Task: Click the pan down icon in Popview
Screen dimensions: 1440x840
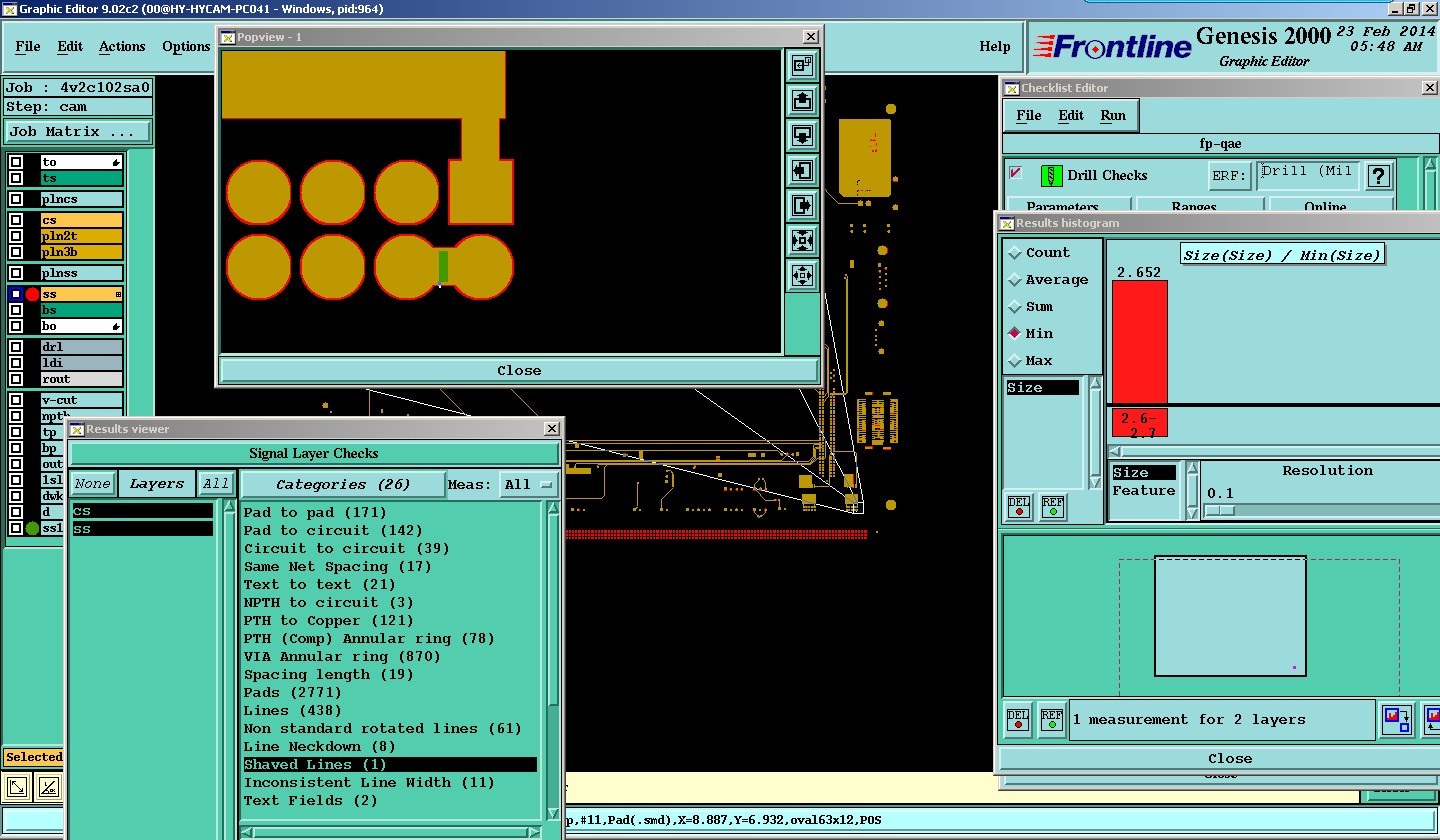Action: click(802, 135)
